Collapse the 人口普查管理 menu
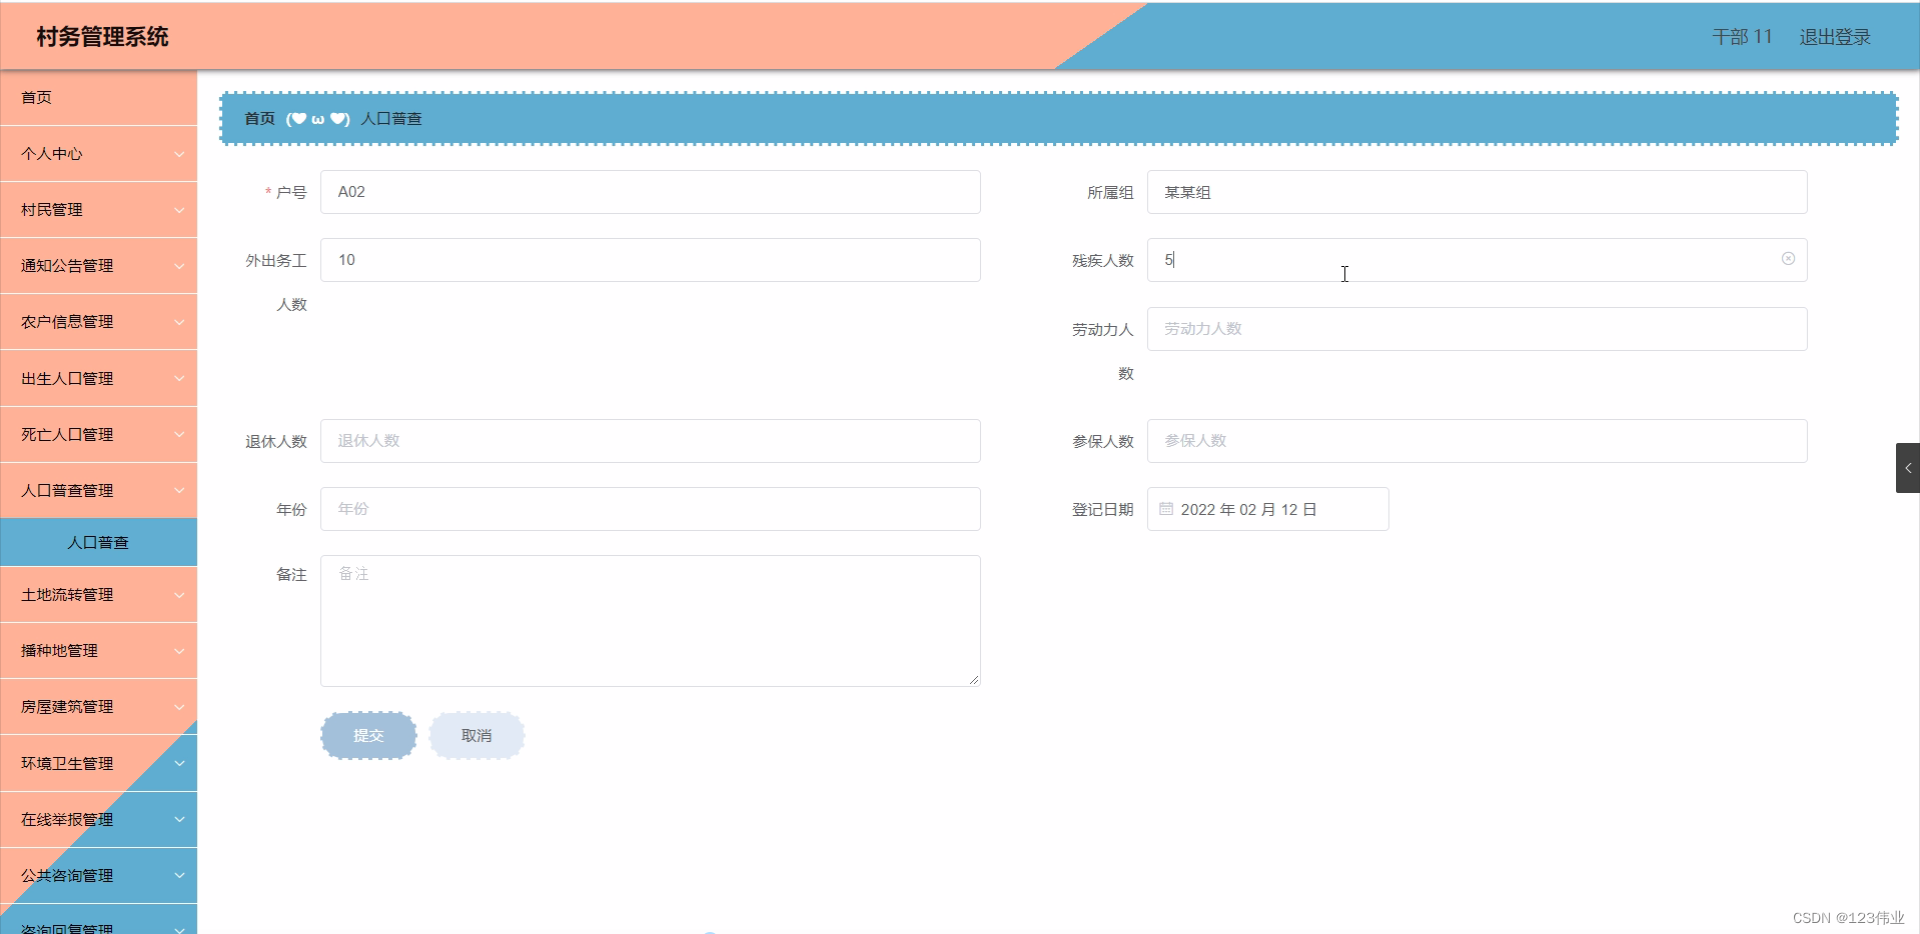 (x=98, y=490)
